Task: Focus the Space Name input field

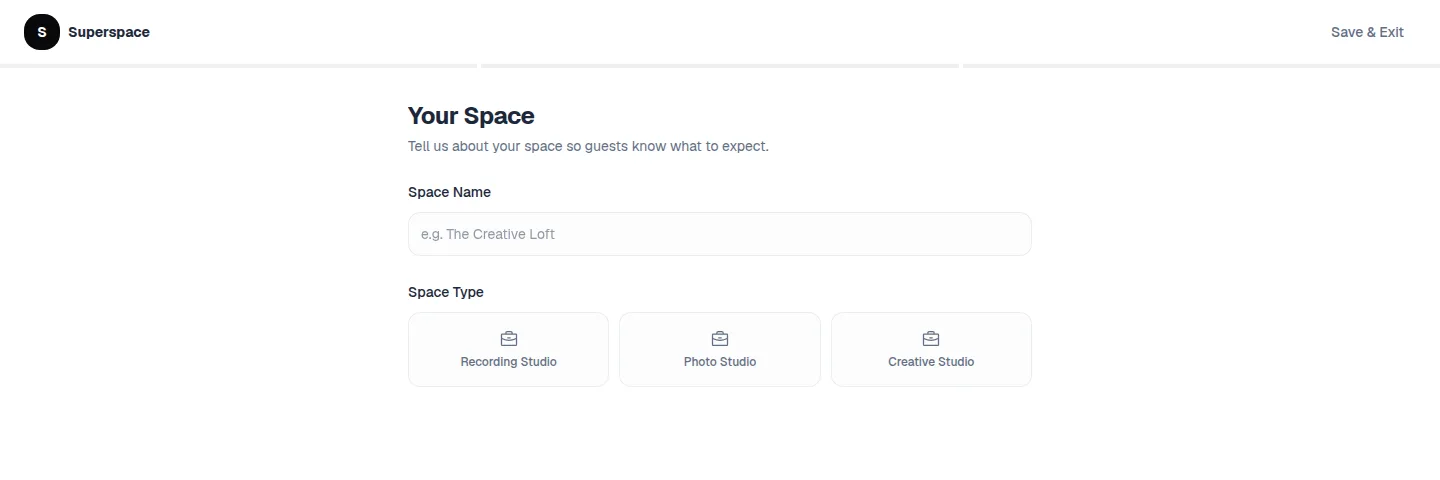Action: click(720, 234)
